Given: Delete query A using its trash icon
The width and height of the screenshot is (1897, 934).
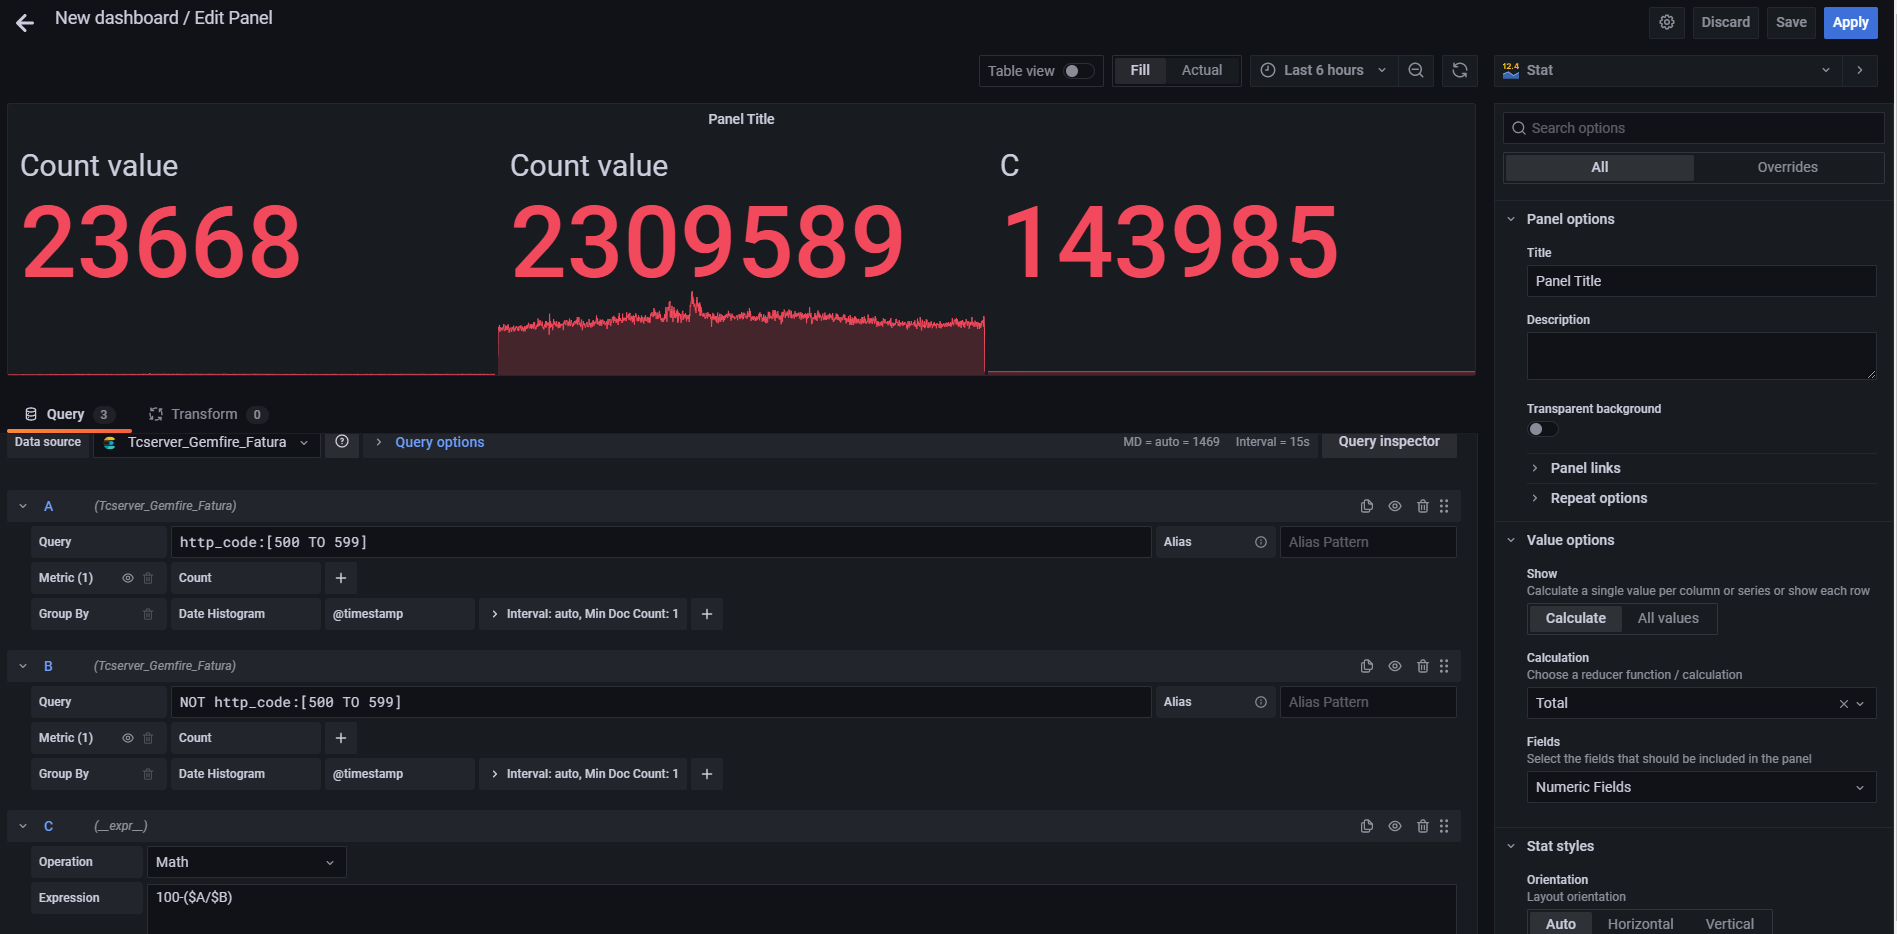Looking at the screenshot, I should (x=1423, y=506).
